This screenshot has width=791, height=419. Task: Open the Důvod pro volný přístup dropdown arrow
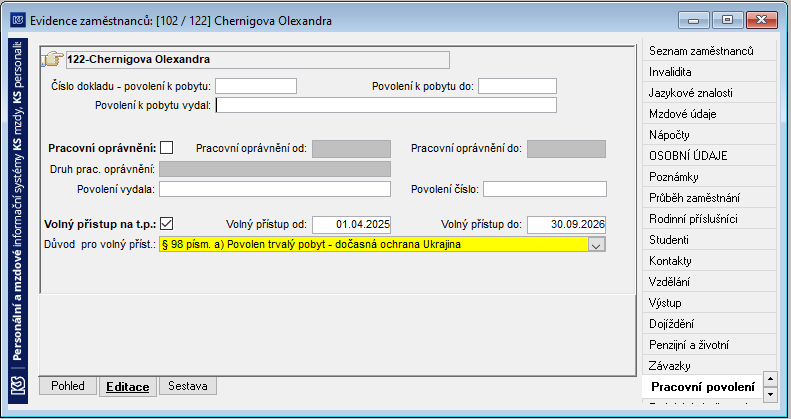point(597,245)
